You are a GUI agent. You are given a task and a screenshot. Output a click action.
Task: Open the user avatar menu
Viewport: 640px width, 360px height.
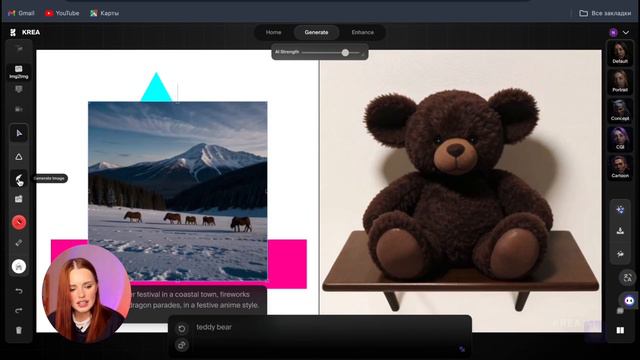(613, 32)
